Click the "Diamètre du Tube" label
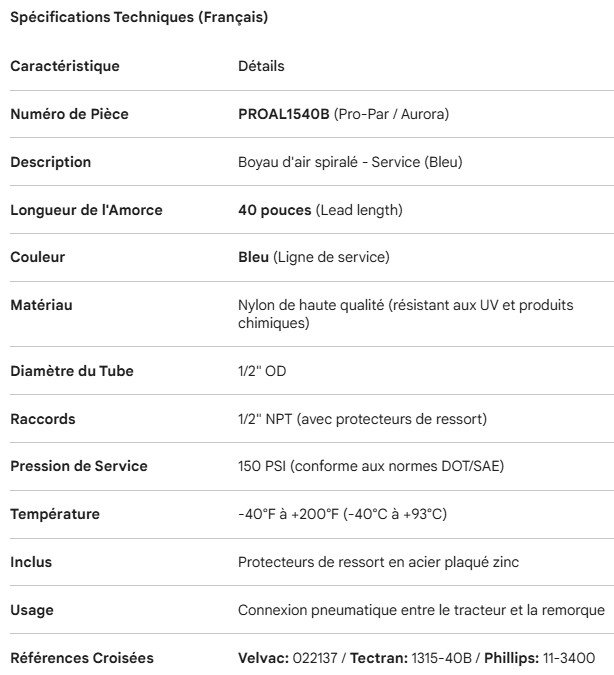 71,371
